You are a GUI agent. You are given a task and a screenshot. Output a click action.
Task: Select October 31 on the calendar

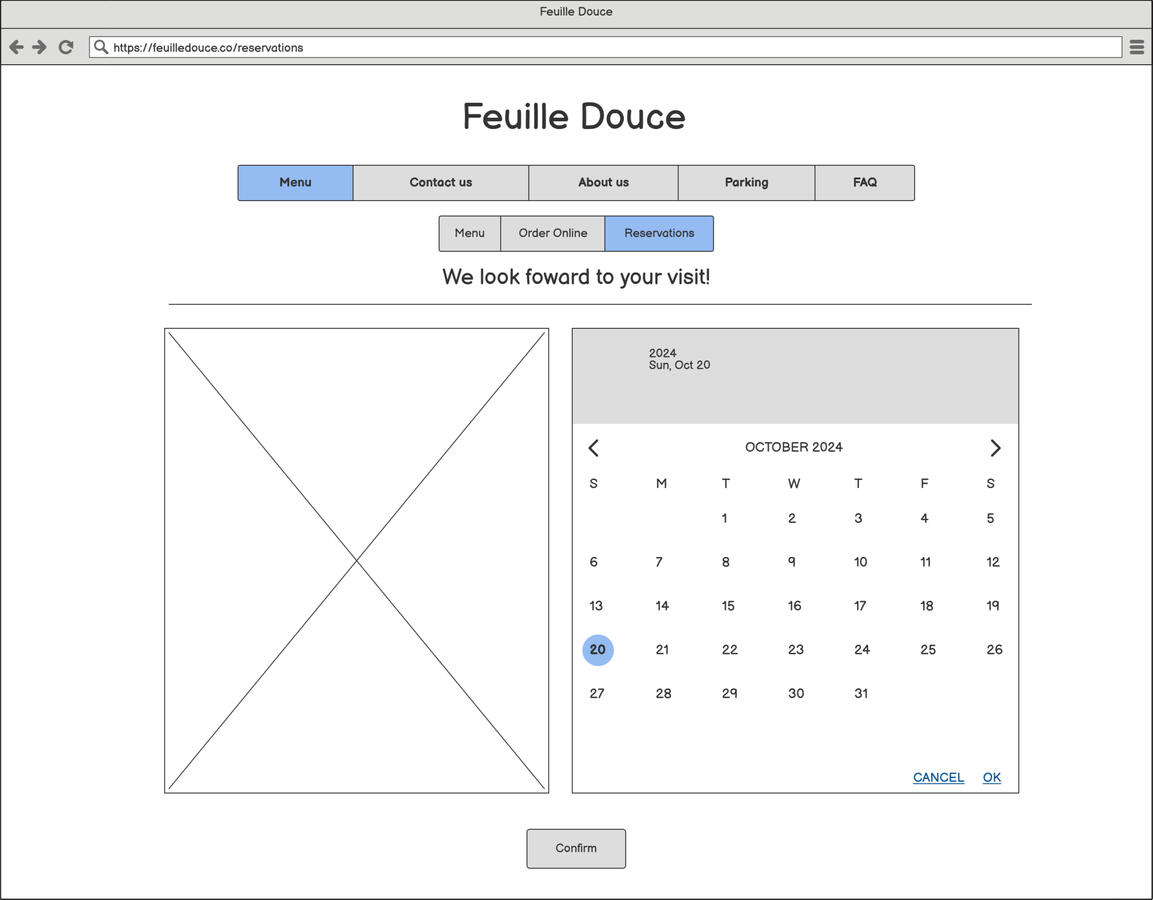coord(860,693)
